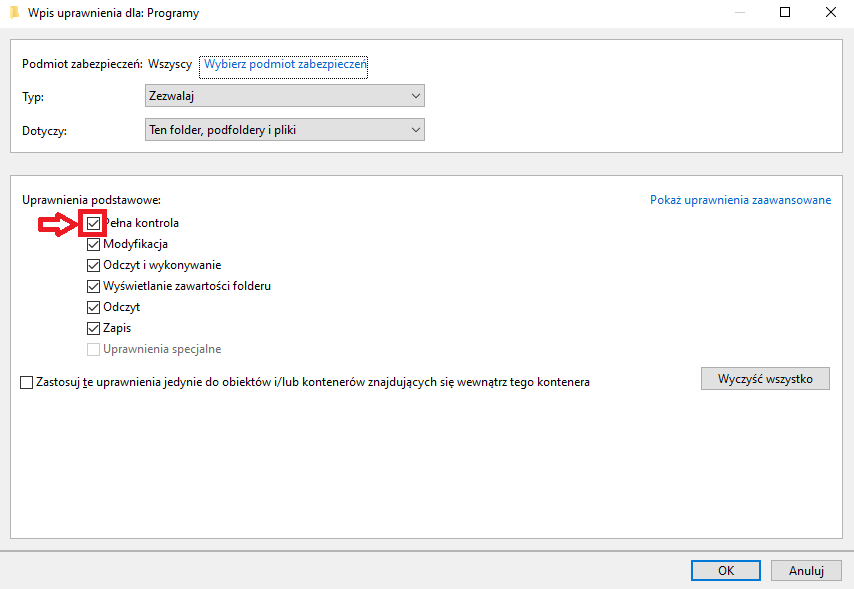
Task: Open Pokaż uprawnienia zaawansowane link
Action: click(x=740, y=200)
